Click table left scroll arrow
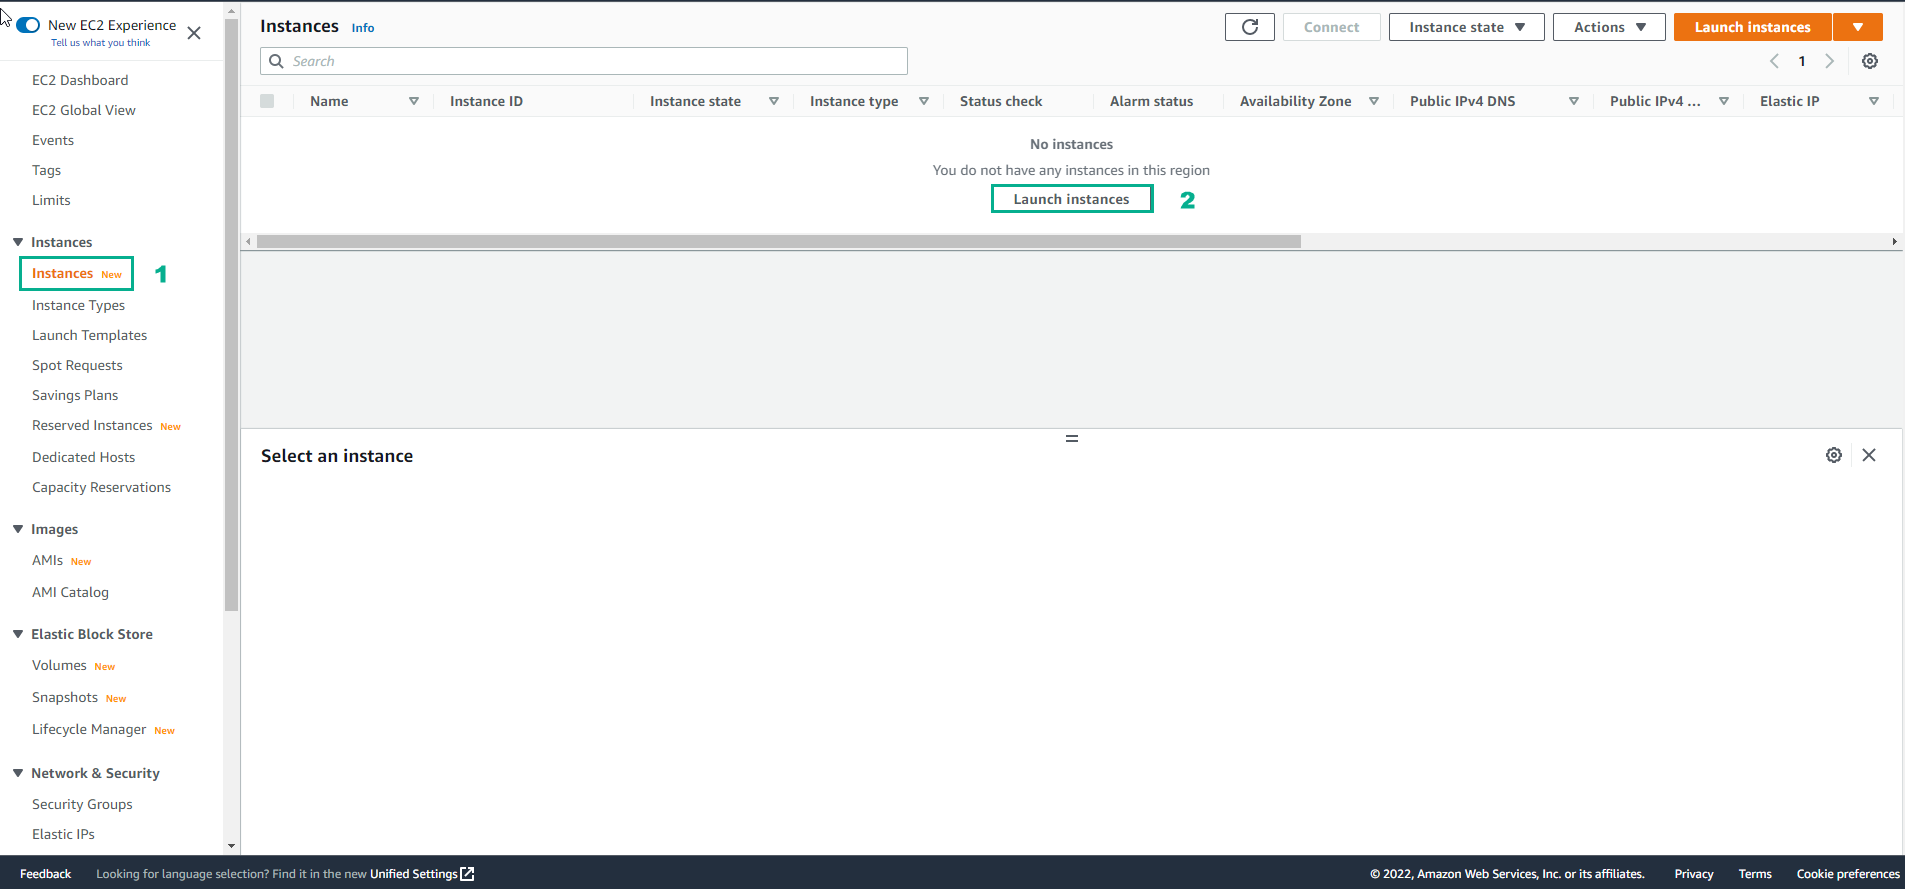Image resolution: width=1905 pixels, height=889 pixels. click(248, 241)
